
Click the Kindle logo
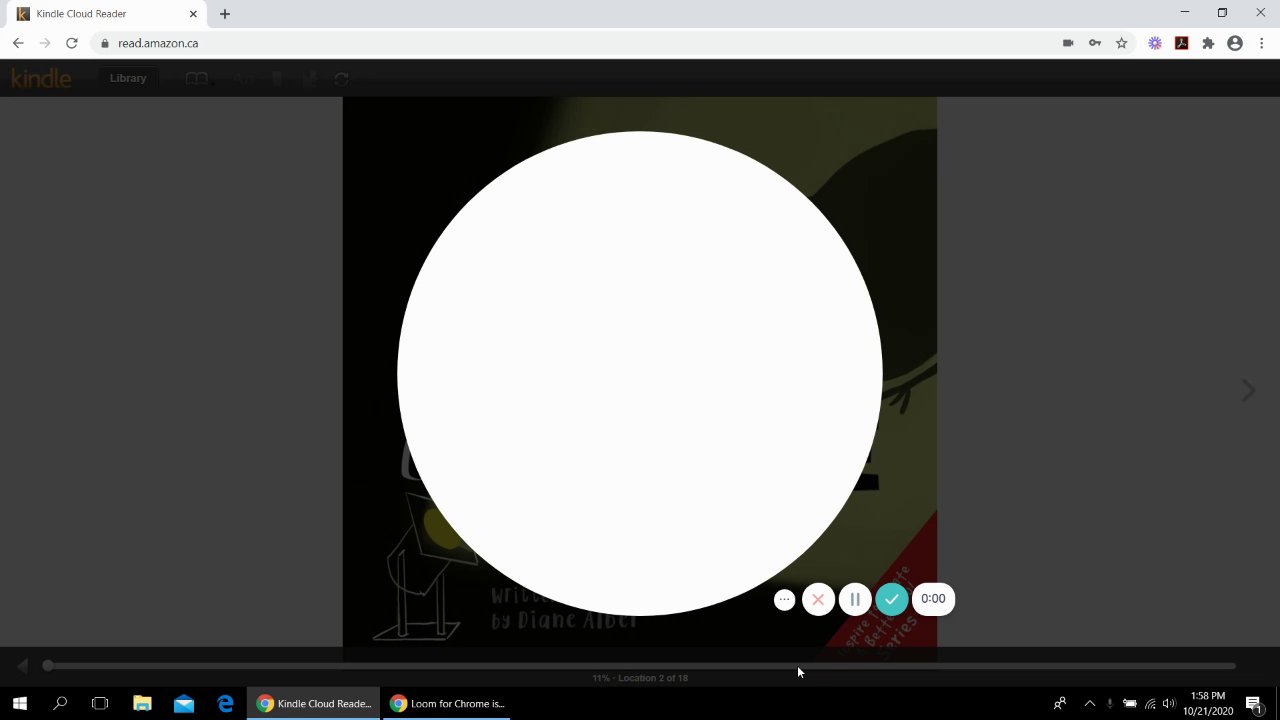41,78
